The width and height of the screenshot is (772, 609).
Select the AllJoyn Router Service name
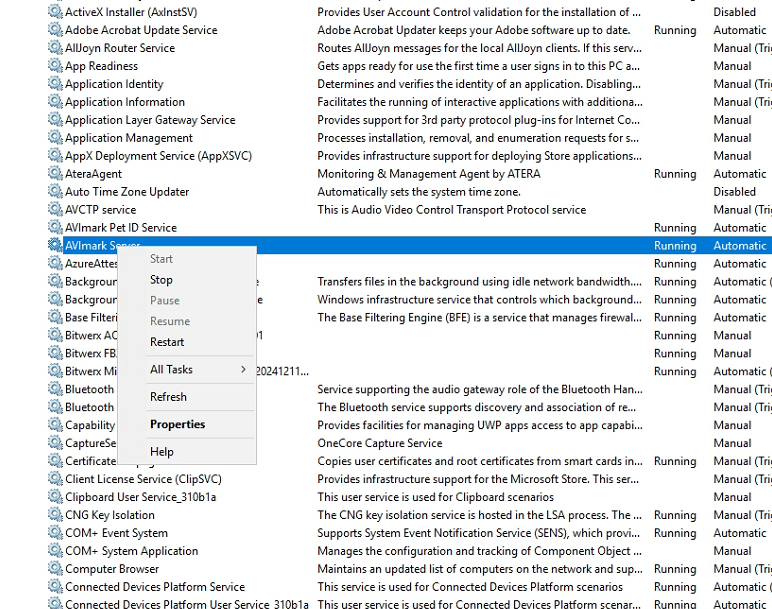120,48
